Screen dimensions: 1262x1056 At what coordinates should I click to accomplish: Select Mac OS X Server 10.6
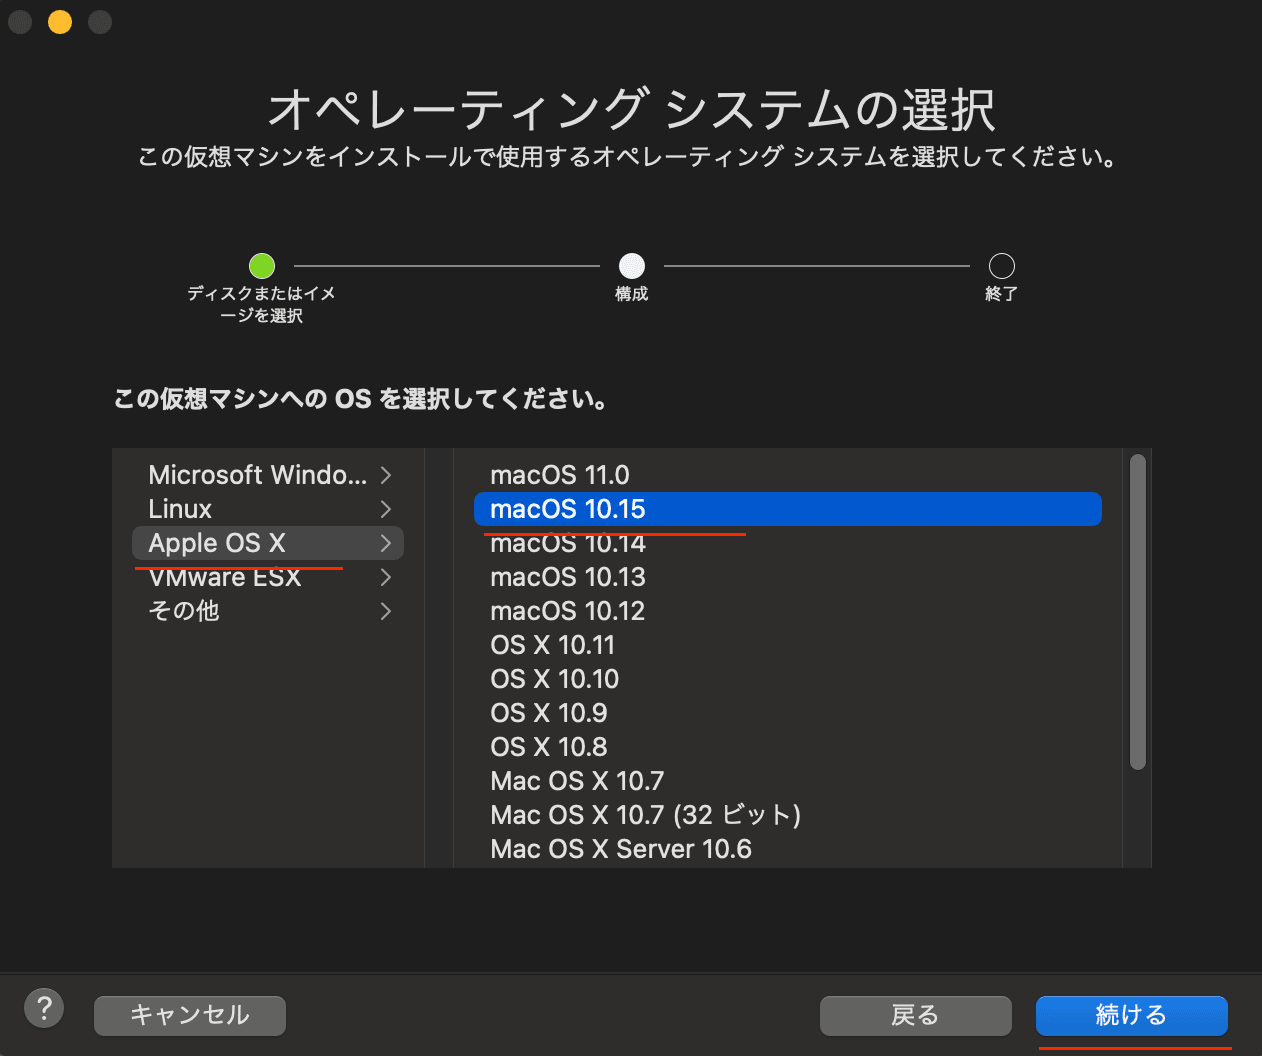click(621, 849)
